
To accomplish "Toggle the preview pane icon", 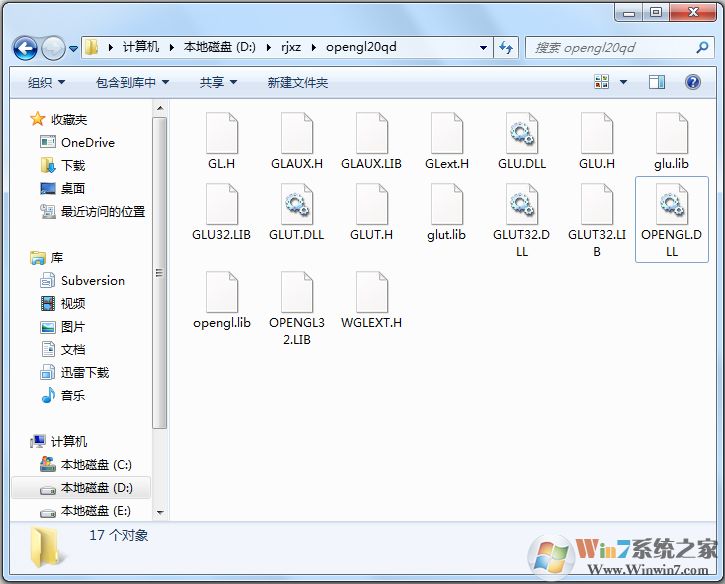I will tap(657, 82).
